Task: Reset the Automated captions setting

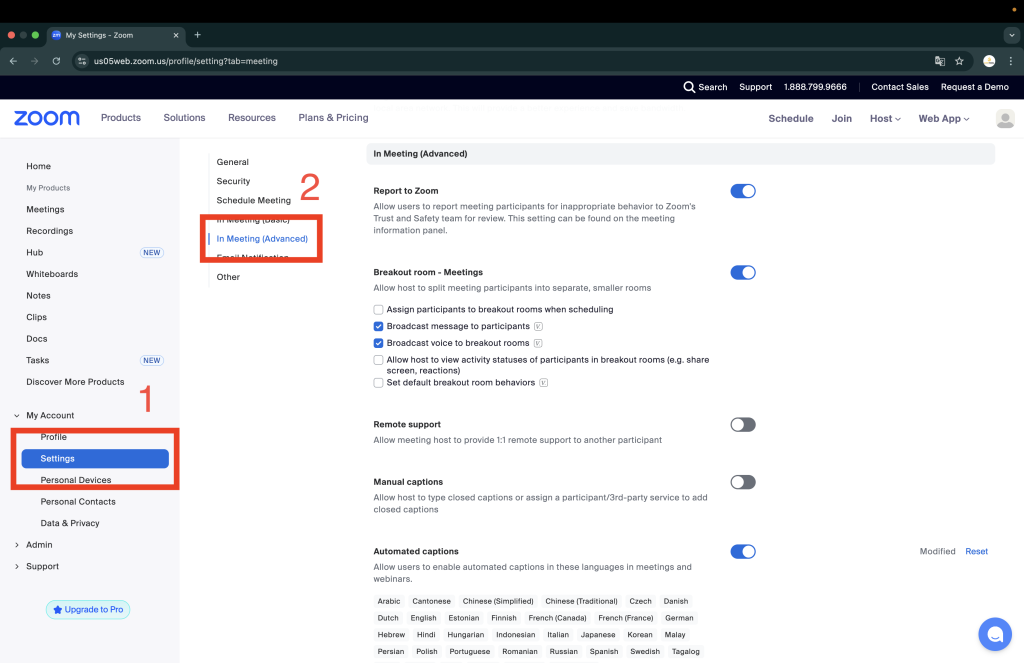Action: pyautogui.click(x=976, y=551)
